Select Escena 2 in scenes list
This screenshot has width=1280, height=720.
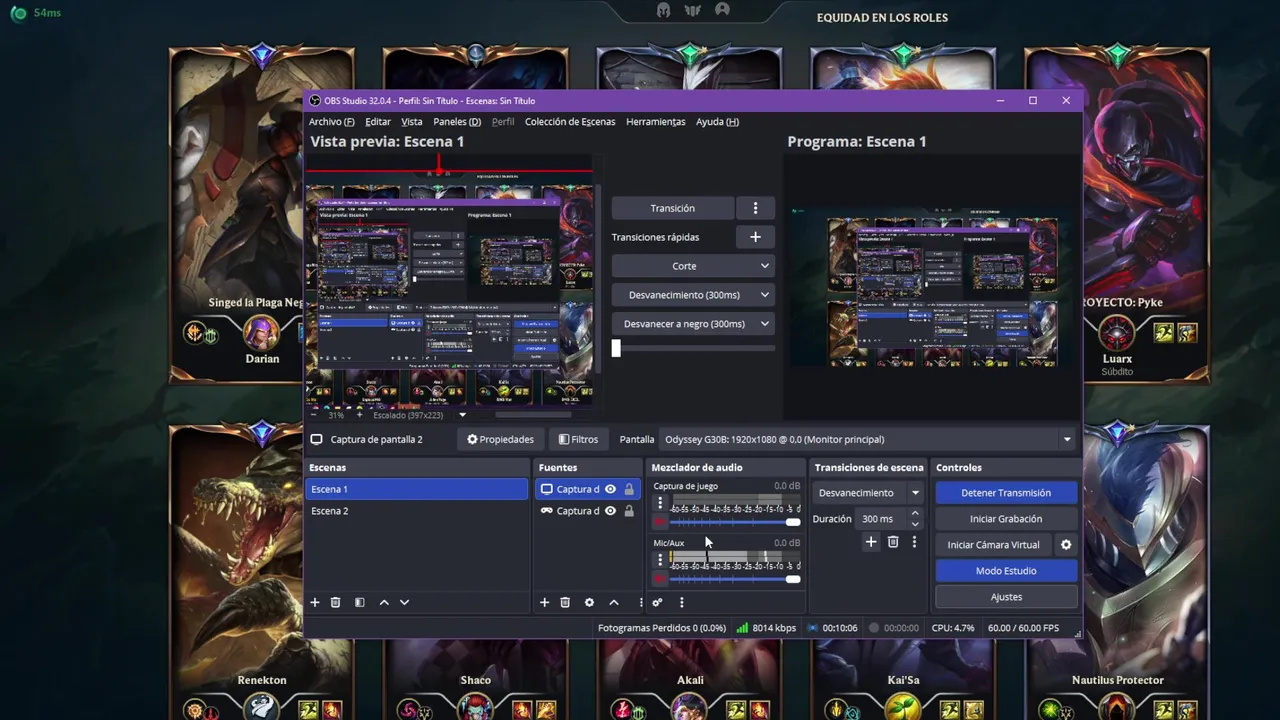point(416,511)
